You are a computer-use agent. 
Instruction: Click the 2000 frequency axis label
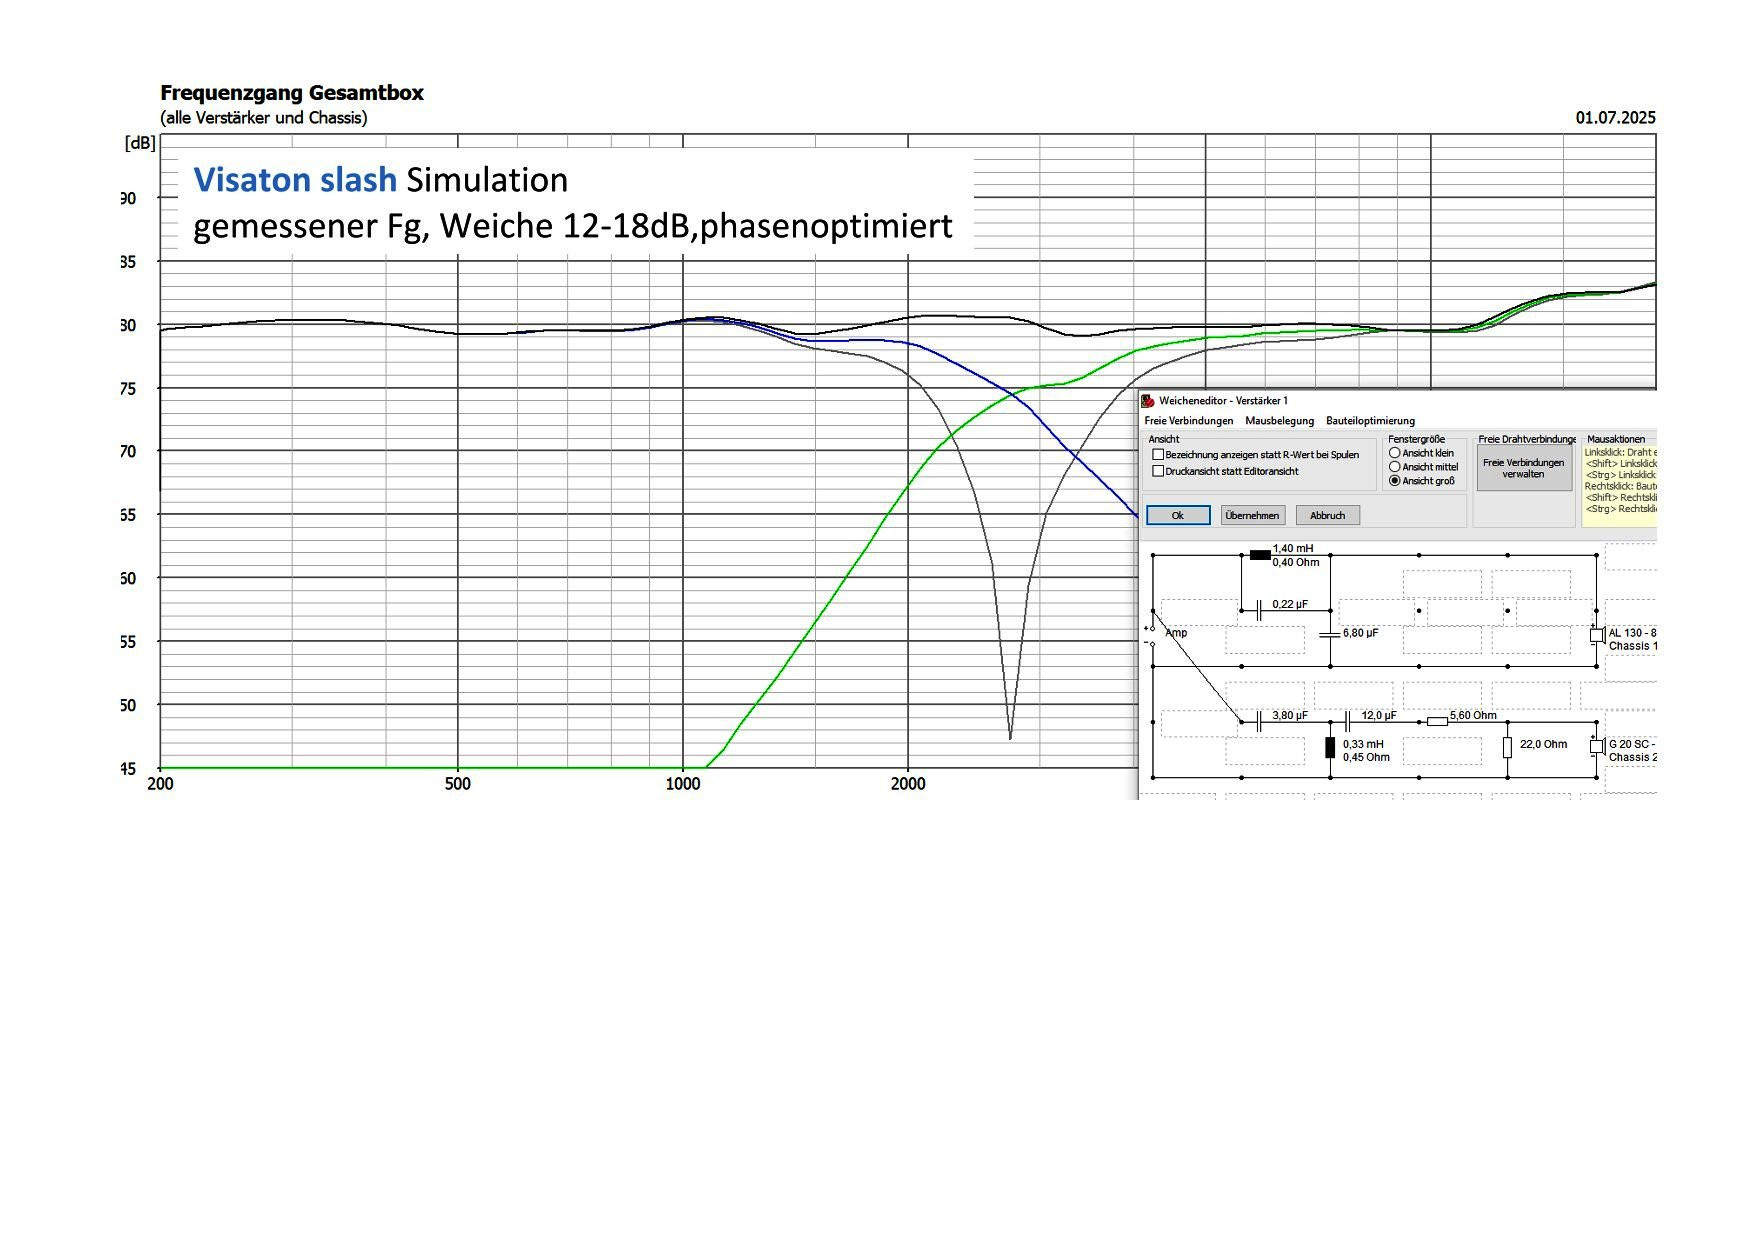908,784
